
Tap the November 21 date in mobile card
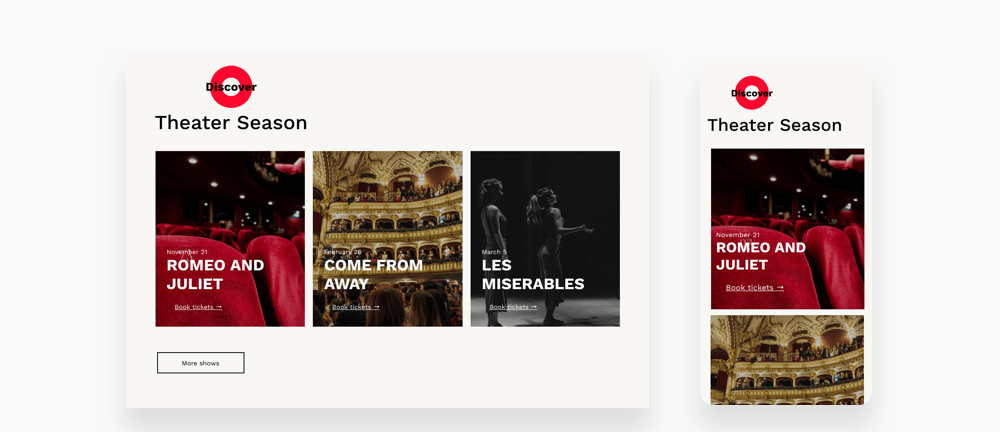pos(737,235)
